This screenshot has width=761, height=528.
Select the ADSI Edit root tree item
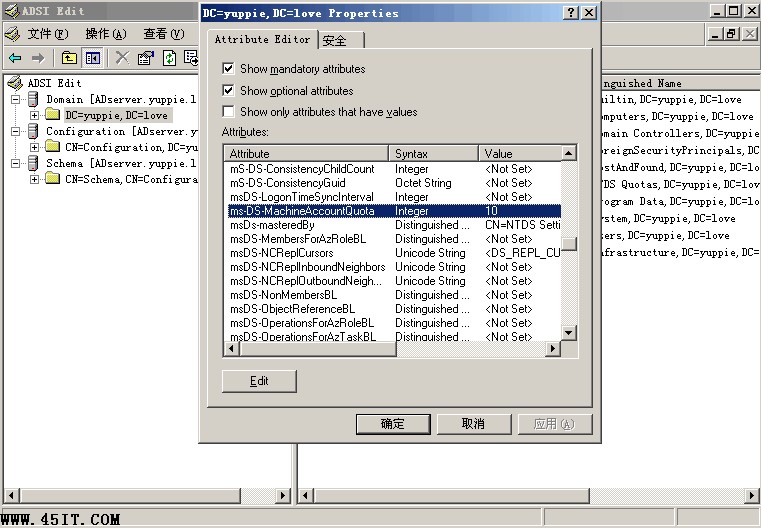click(54, 83)
